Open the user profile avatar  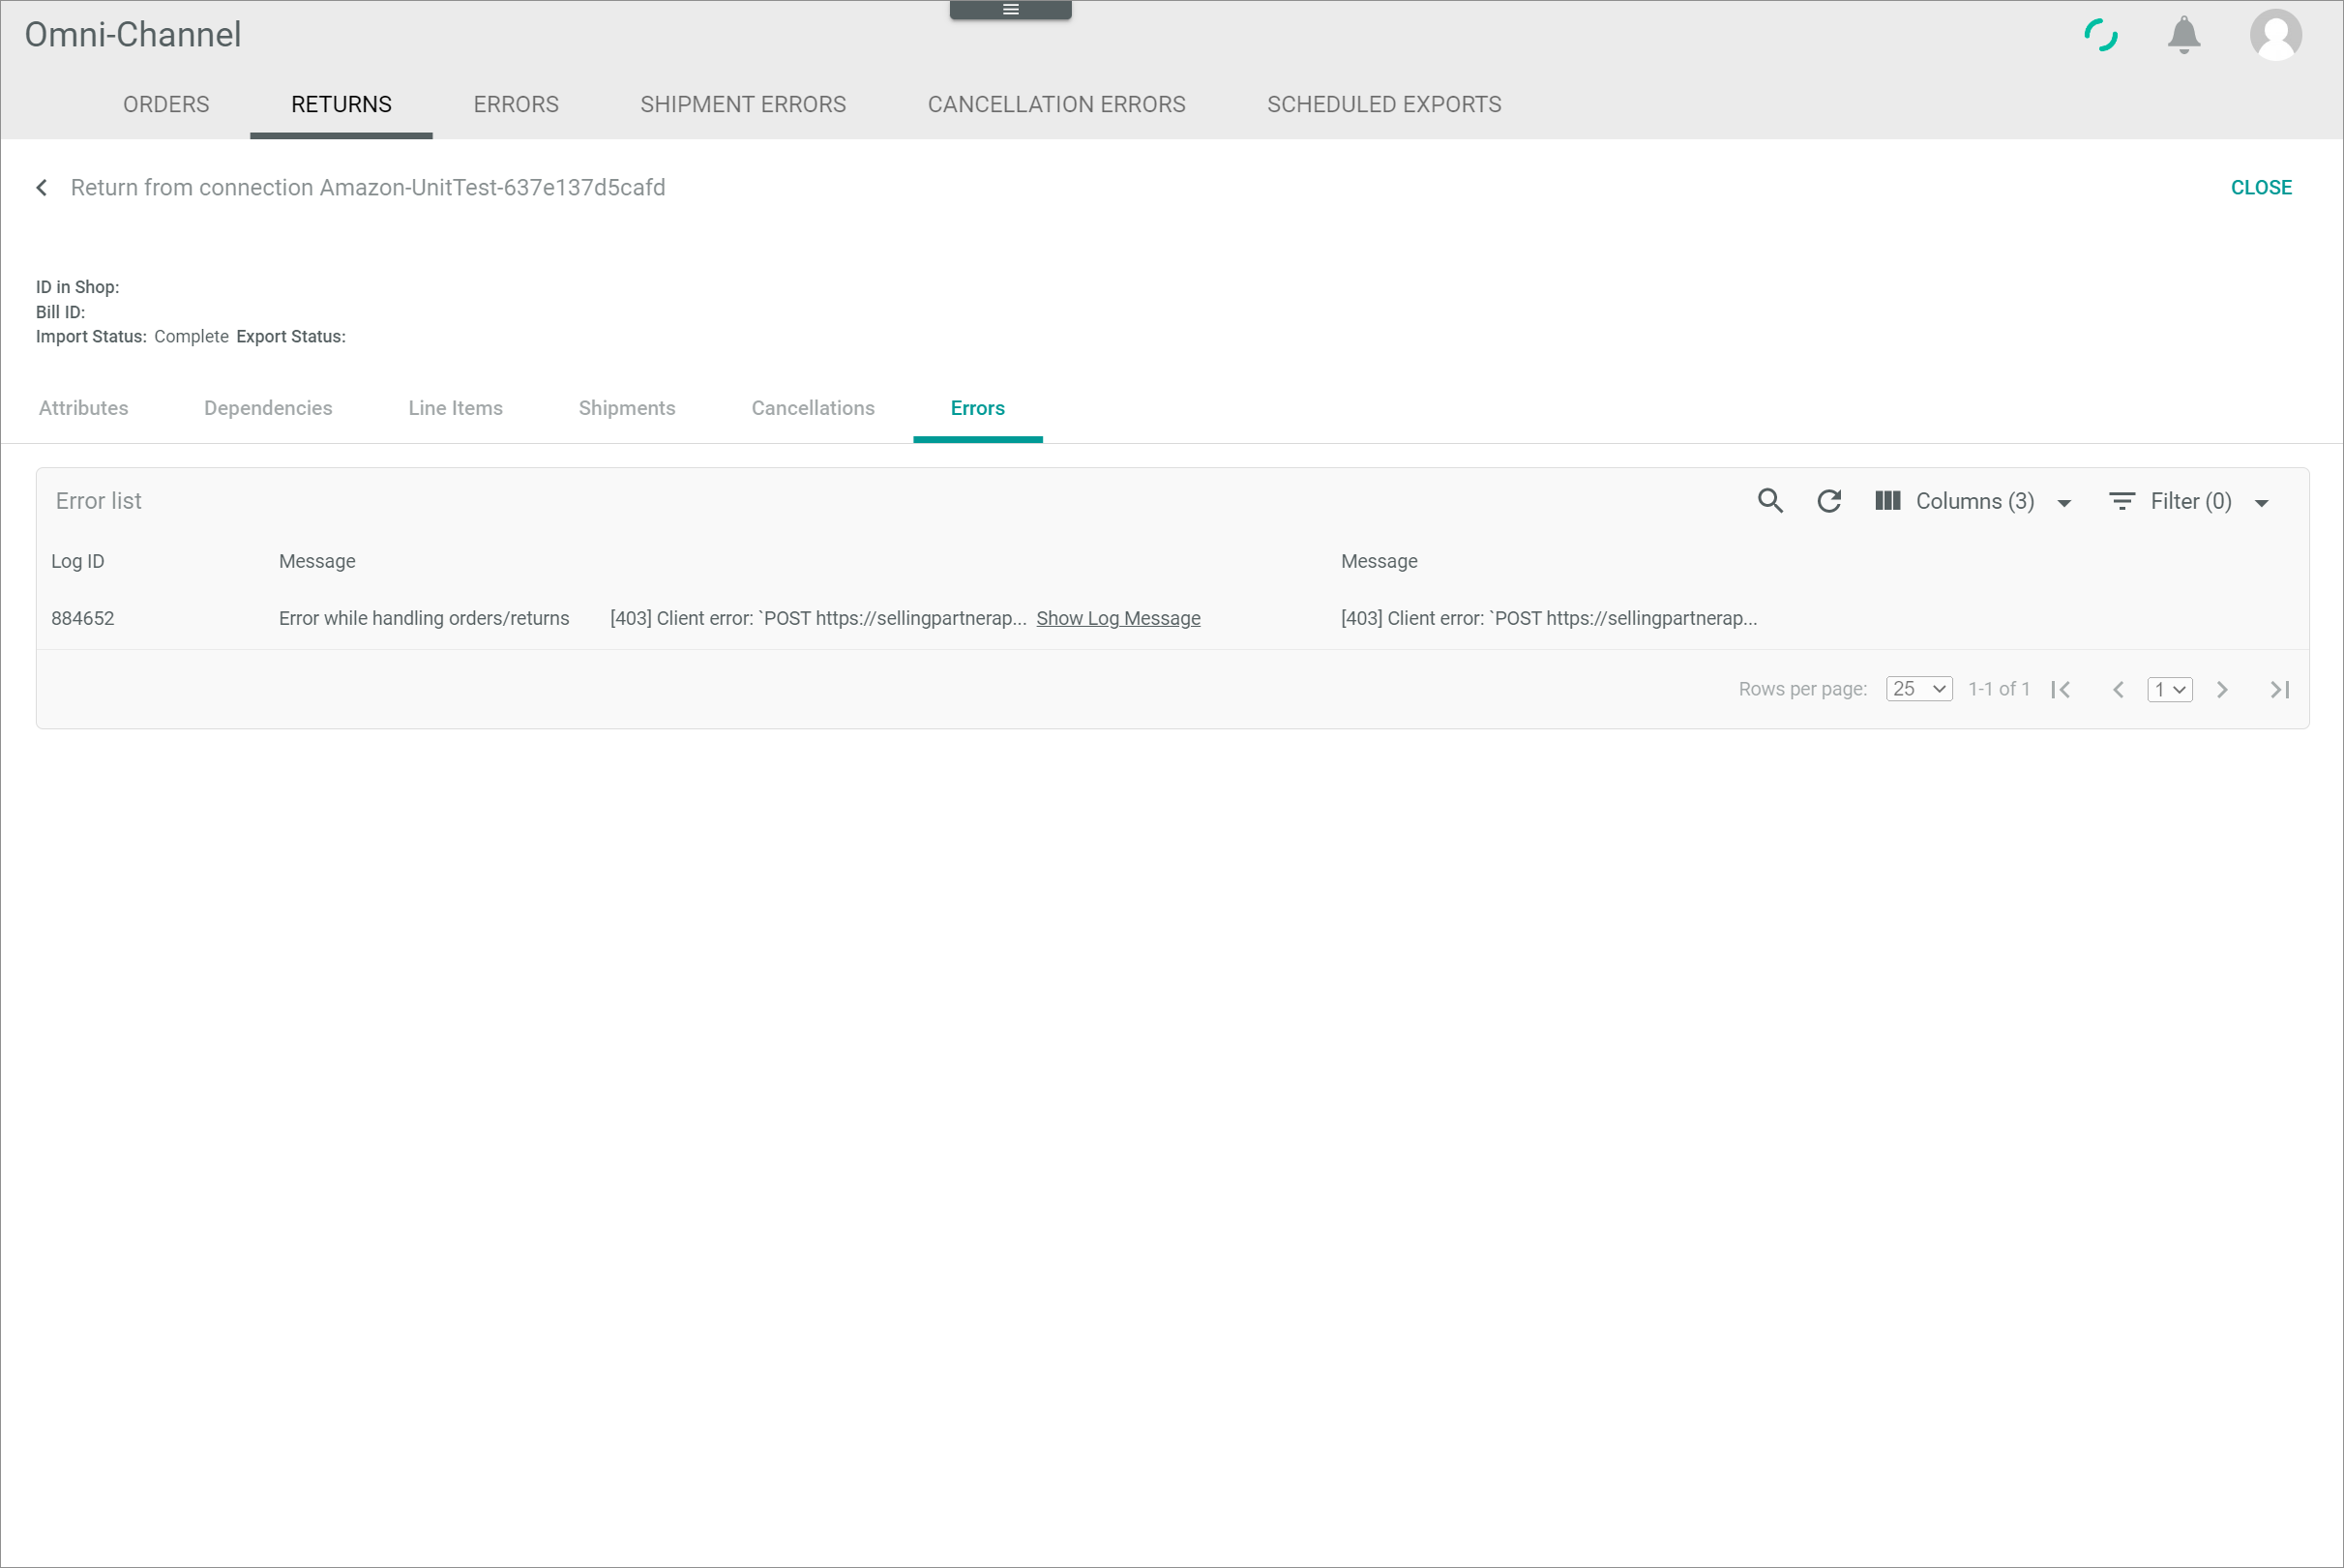tap(2275, 35)
